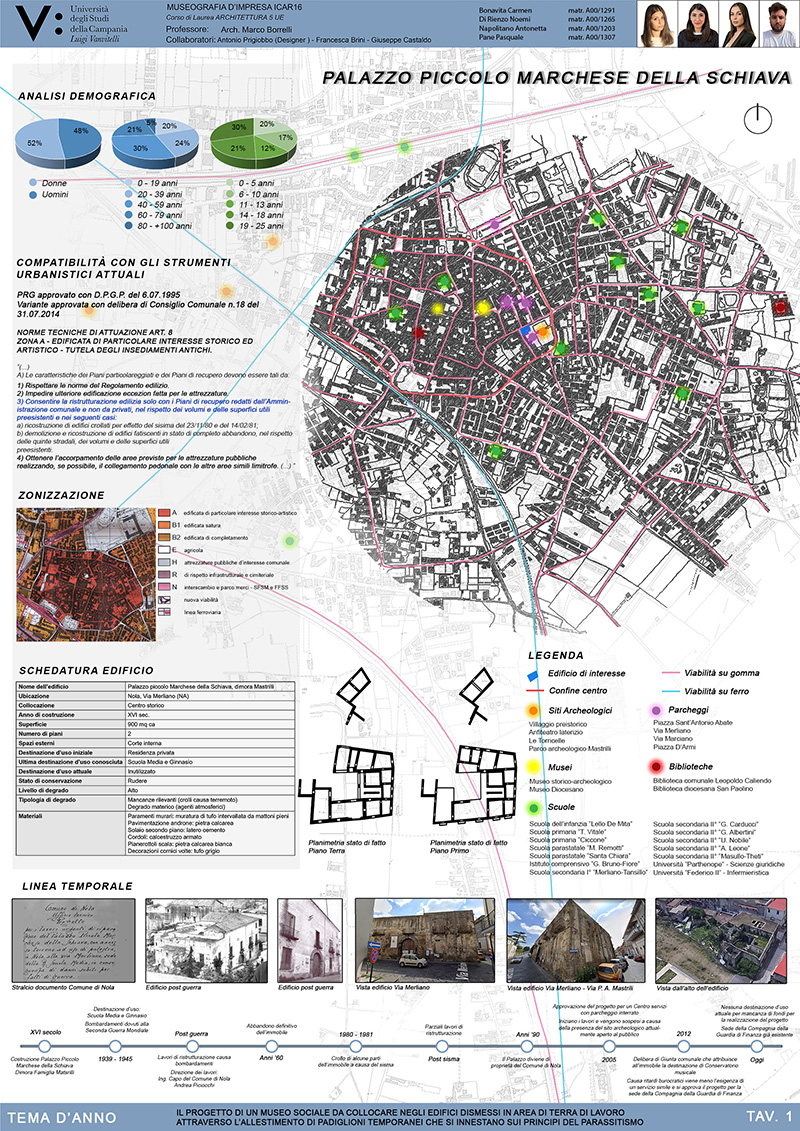Select the Post guerra timeline marker

point(192,1046)
